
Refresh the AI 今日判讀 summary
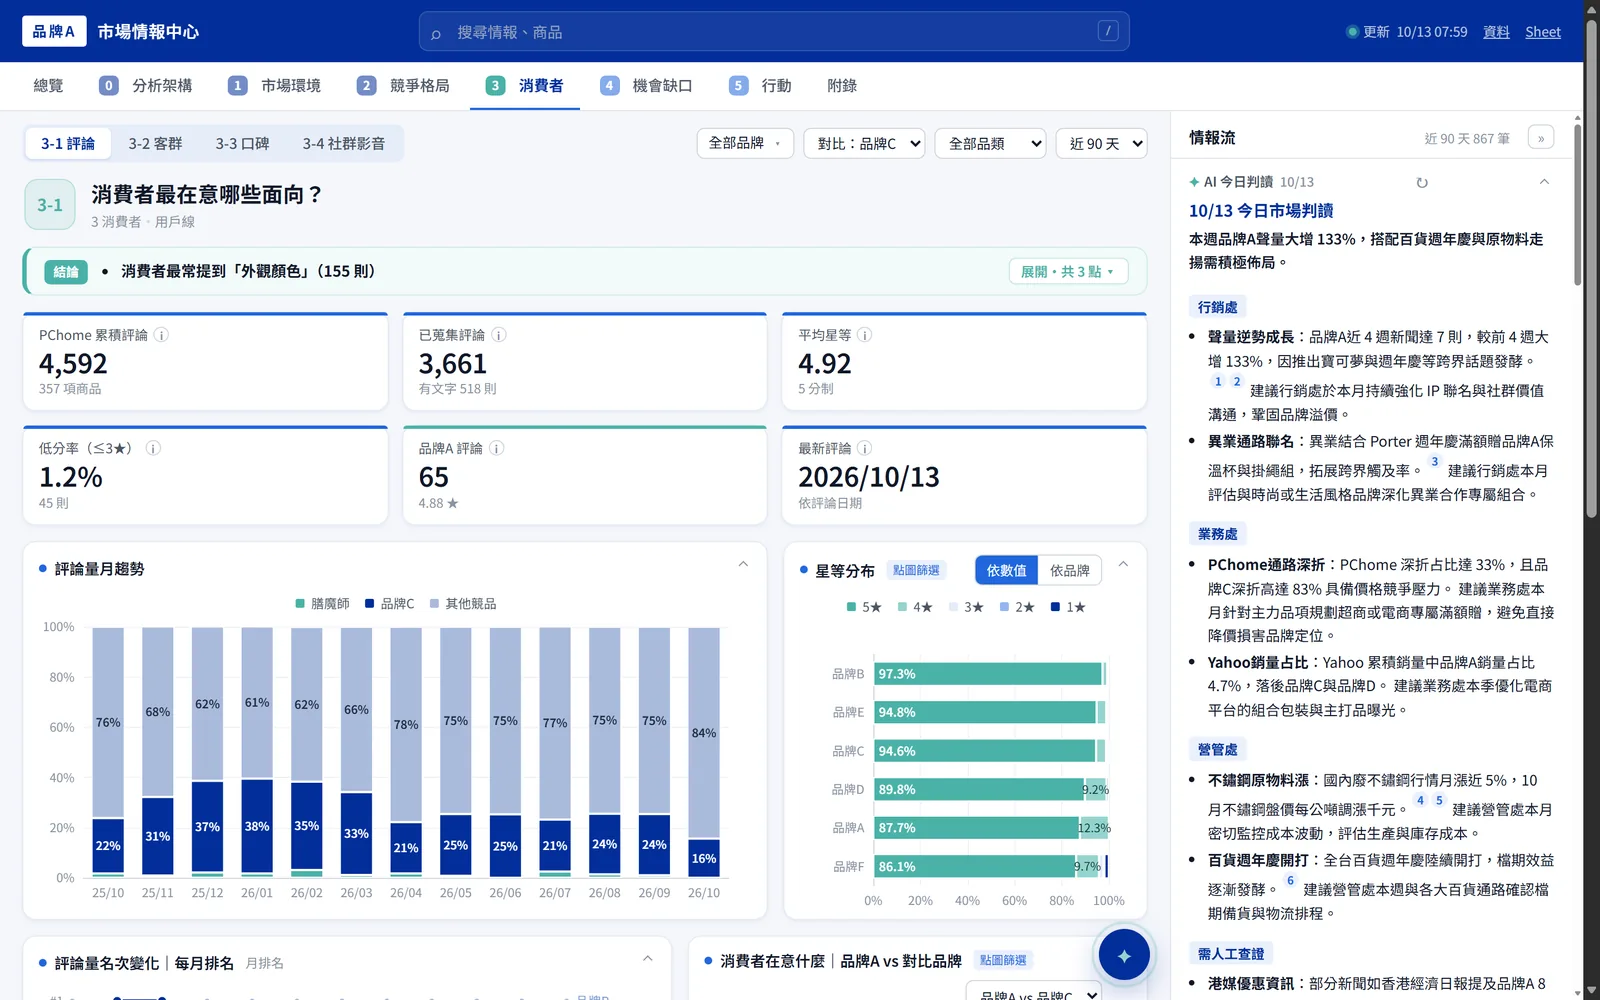click(x=1422, y=183)
